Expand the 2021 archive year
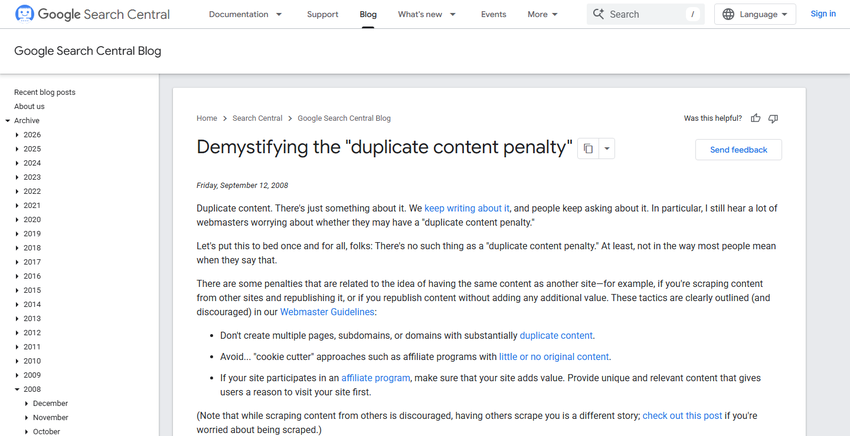 pos(17,206)
